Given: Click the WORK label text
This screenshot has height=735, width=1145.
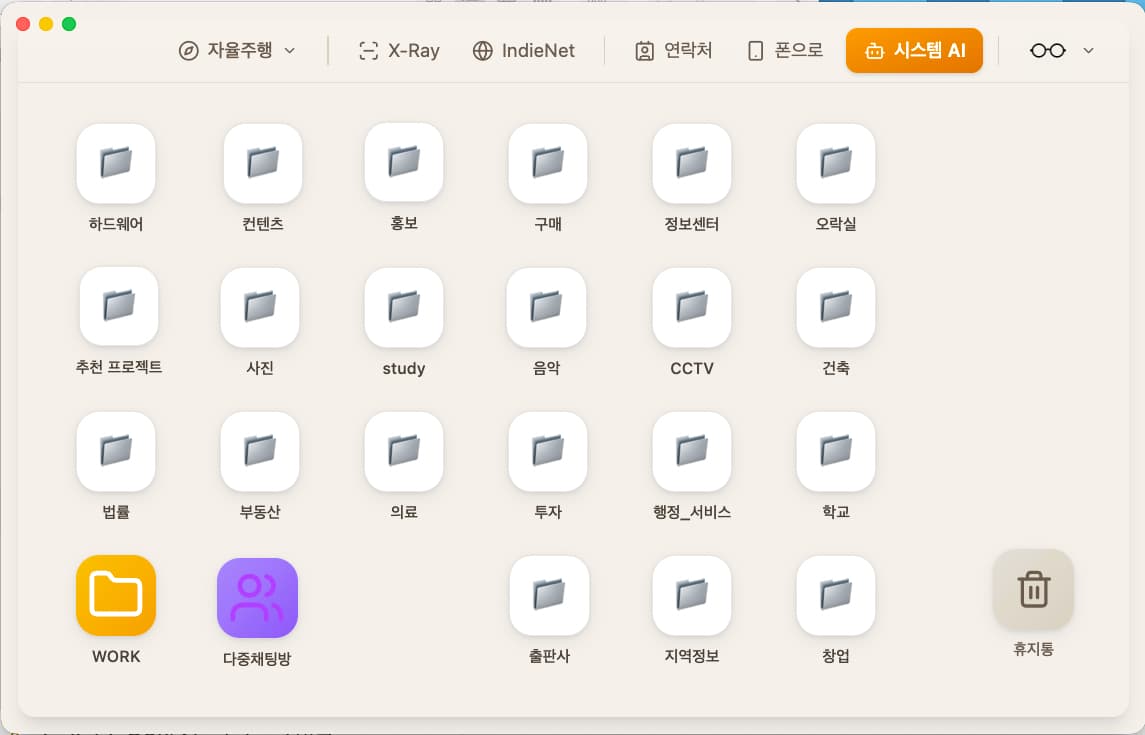Looking at the screenshot, I should [116, 656].
